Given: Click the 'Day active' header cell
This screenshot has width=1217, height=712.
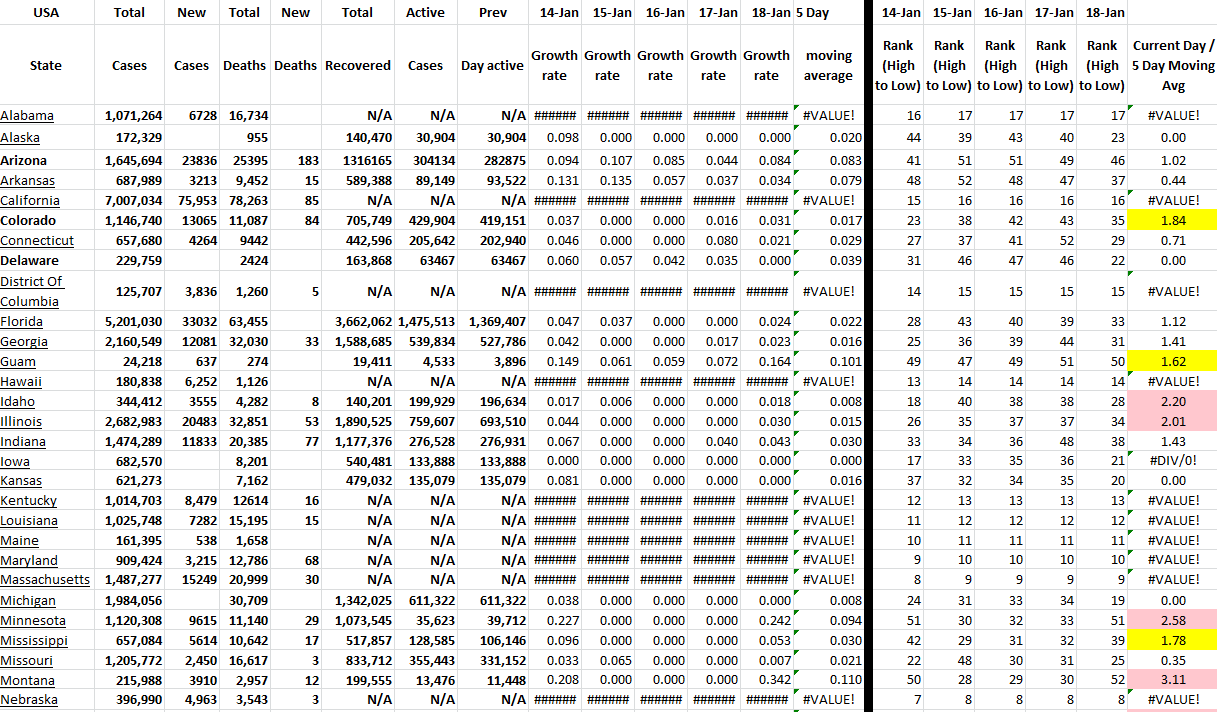Looking at the screenshot, I should pos(492,66).
